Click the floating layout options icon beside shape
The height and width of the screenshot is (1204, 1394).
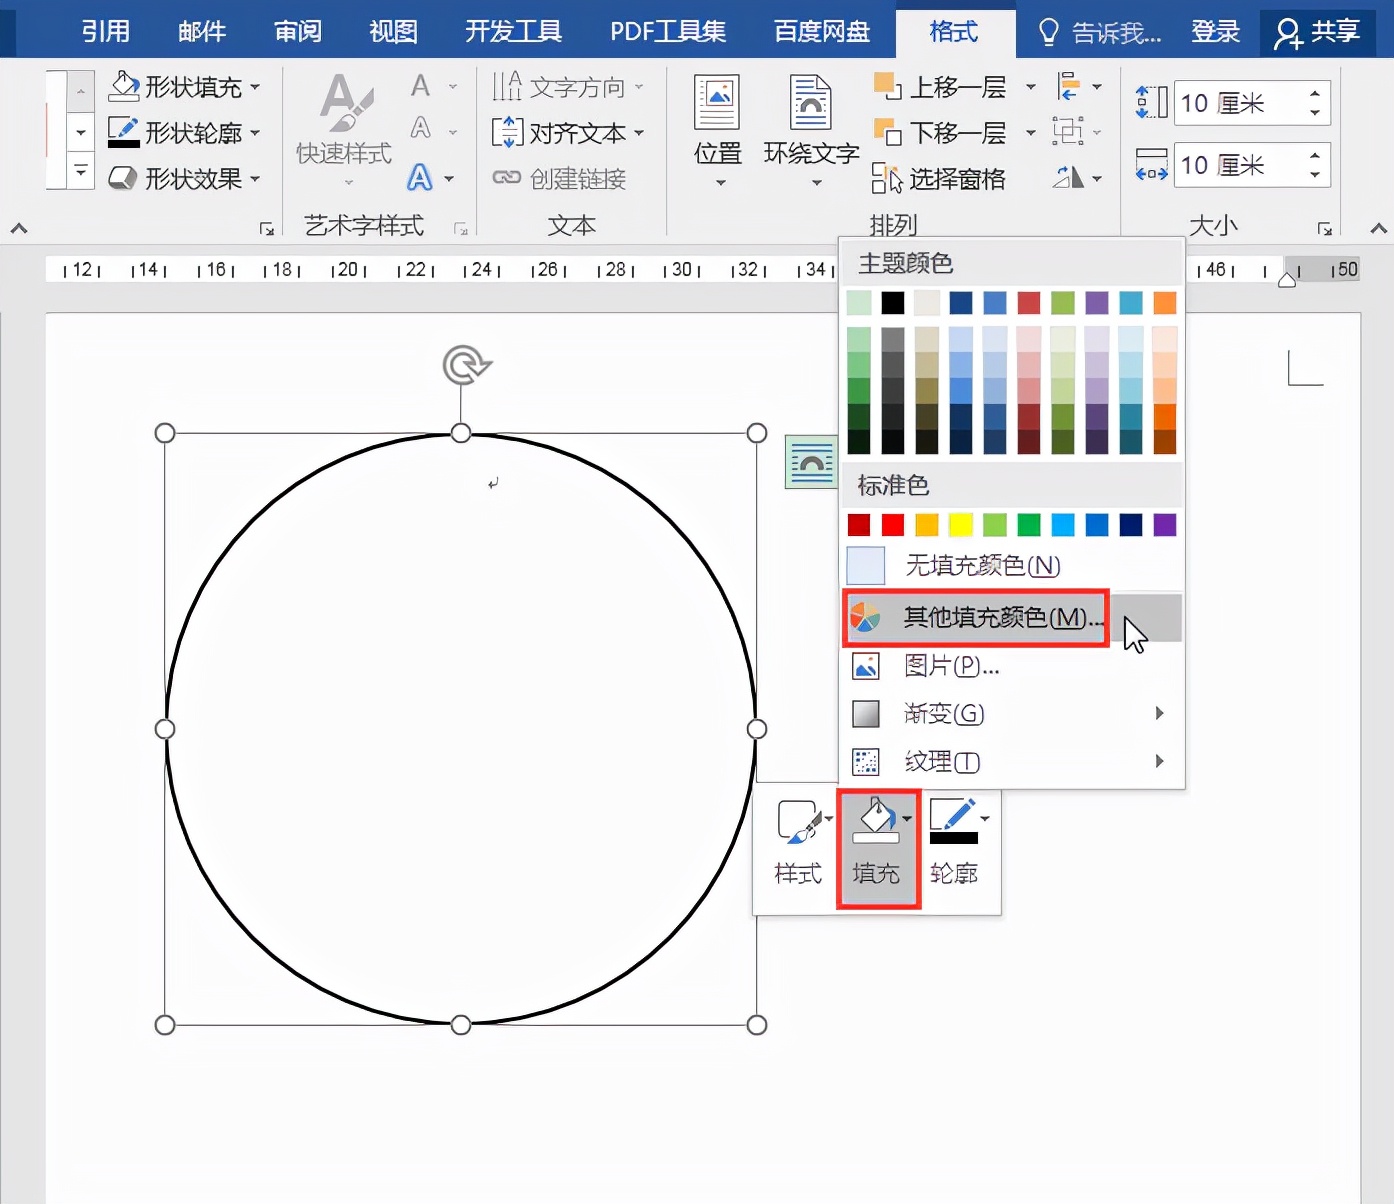tap(810, 463)
